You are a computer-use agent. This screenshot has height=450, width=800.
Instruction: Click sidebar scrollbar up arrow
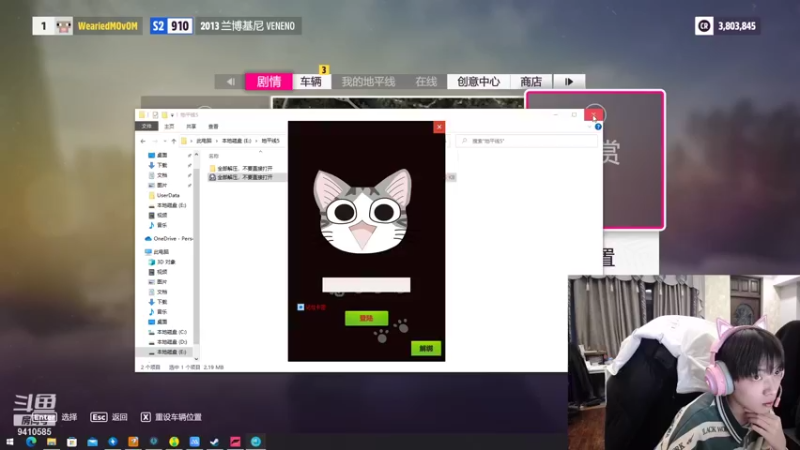click(x=196, y=155)
